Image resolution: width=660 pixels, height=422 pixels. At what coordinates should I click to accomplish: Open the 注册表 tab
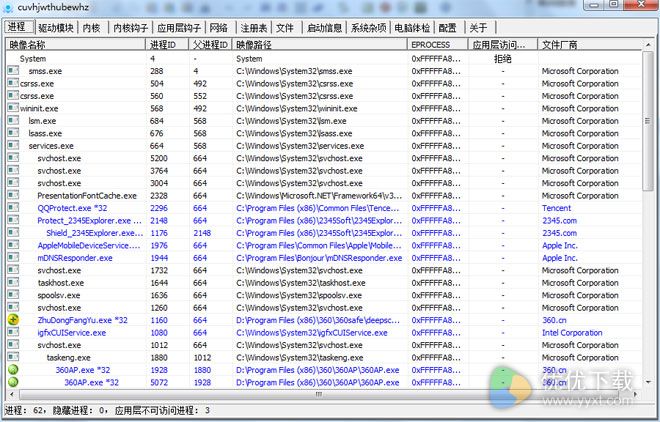pos(254,28)
